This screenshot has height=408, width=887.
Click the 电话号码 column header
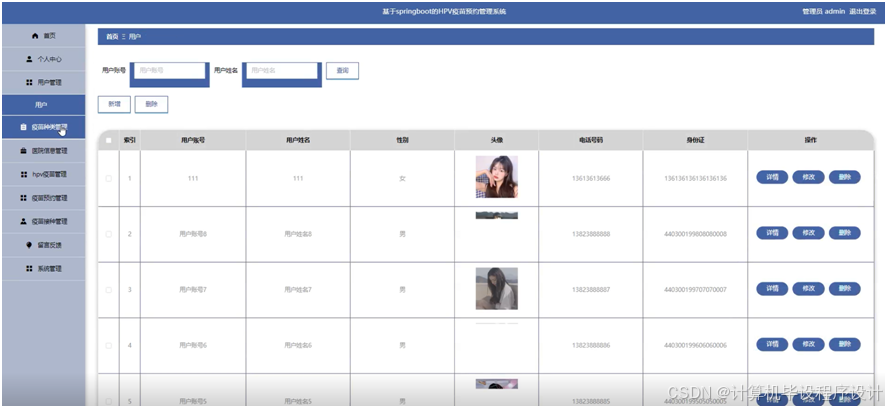[x=591, y=140]
